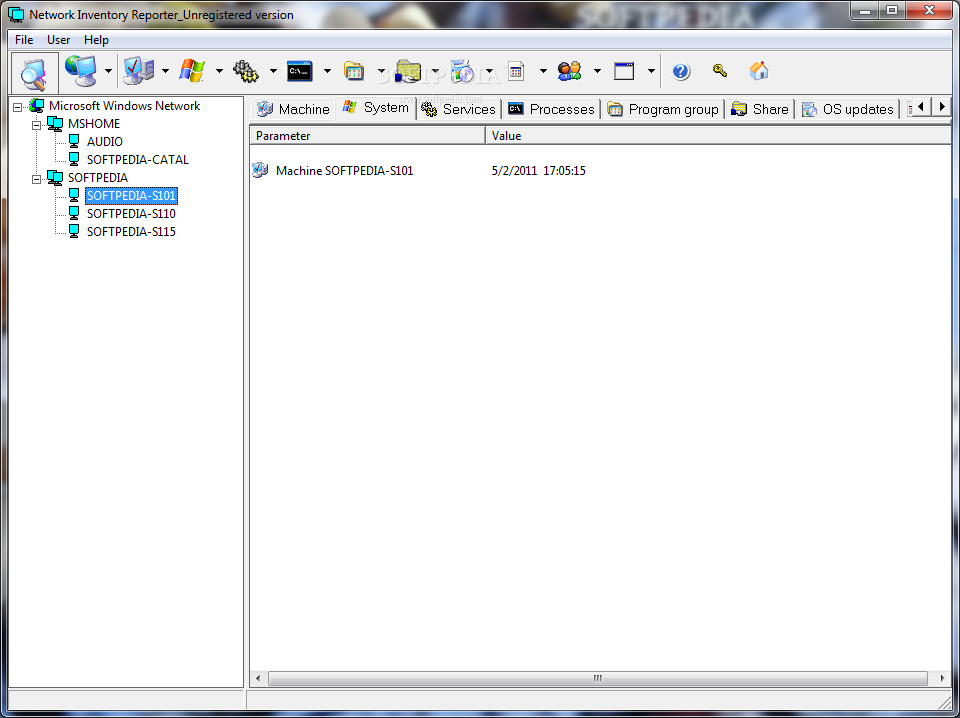Click the program group folder toolbar icon
This screenshot has width=960, height=718.
(x=354, y=71)
